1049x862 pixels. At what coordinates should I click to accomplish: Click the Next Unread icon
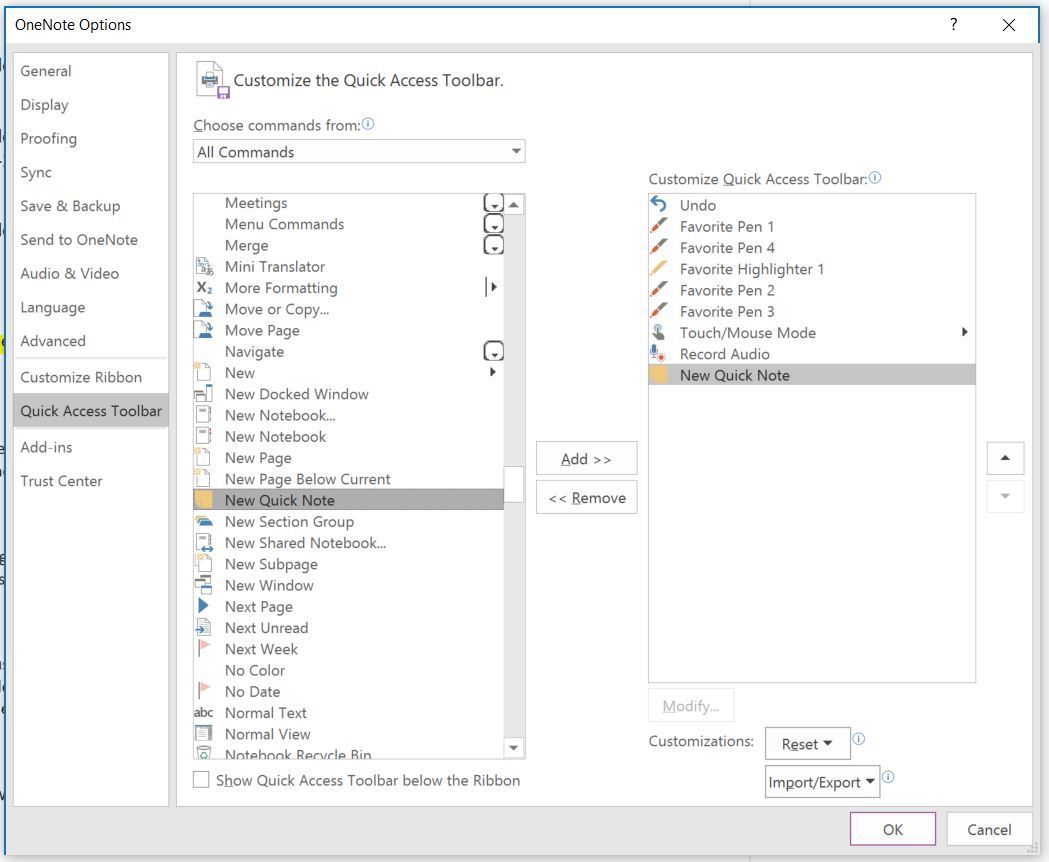coord(204,628)
